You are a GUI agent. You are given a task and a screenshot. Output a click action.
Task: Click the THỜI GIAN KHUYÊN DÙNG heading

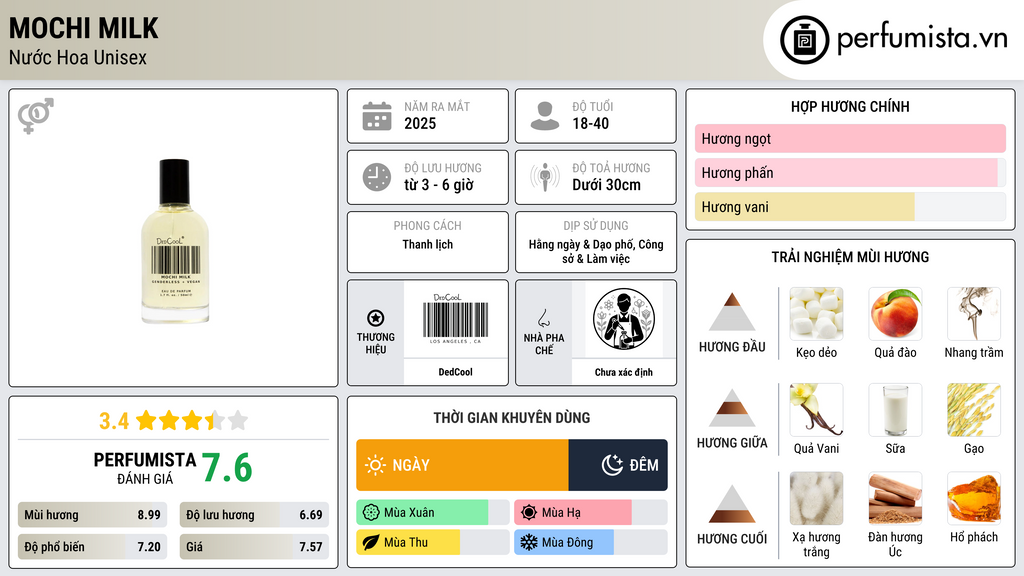[512, 418]
